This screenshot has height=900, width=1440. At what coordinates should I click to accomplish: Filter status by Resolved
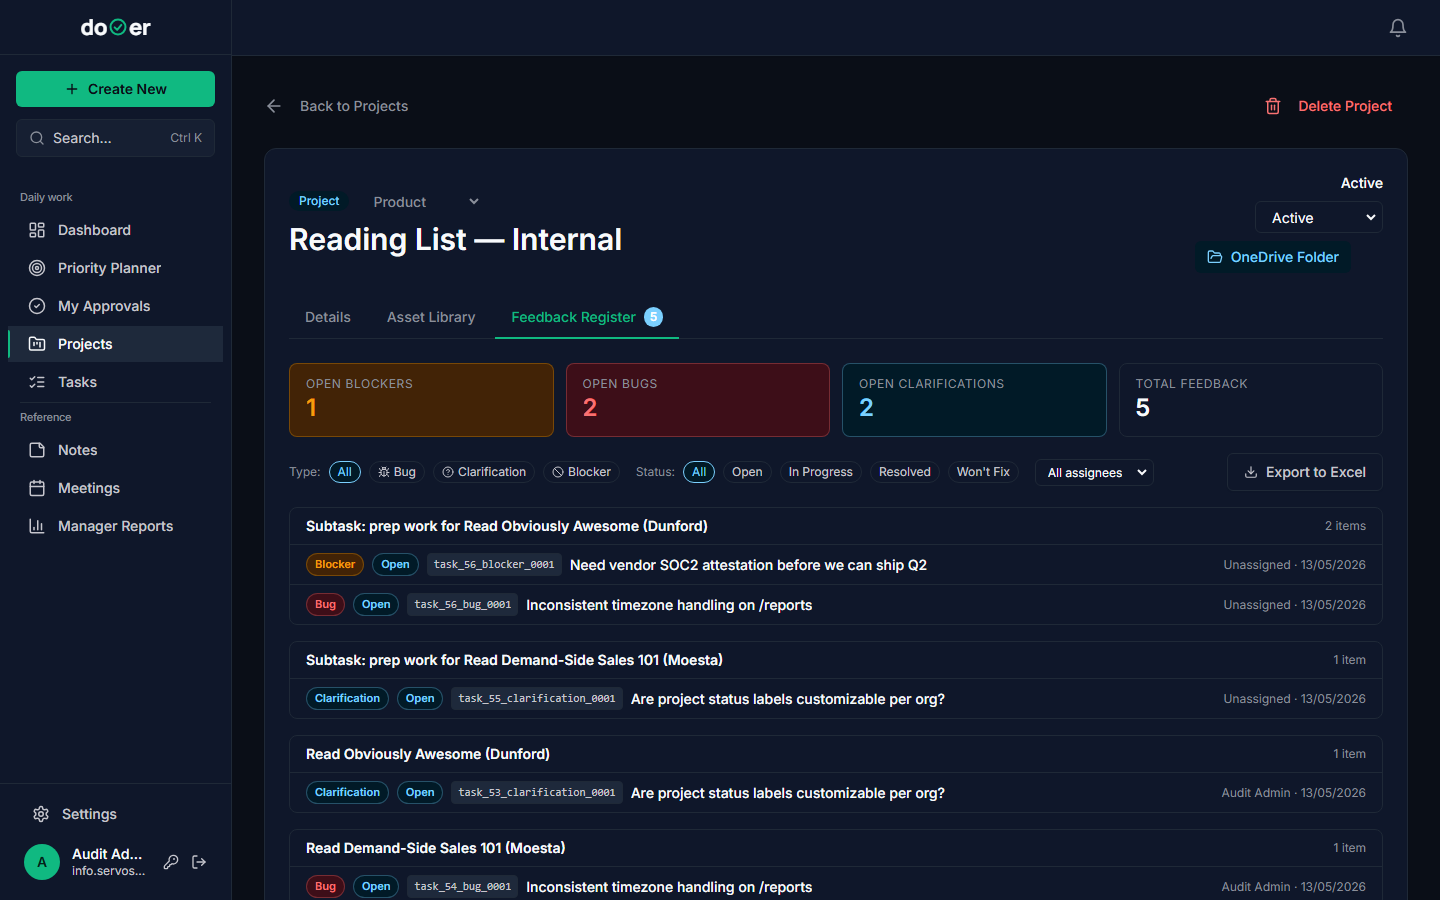905,472
